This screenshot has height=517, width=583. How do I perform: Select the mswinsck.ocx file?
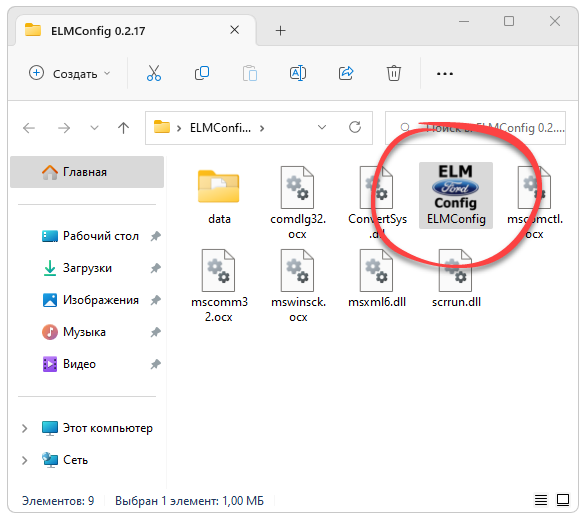[298, 286]
